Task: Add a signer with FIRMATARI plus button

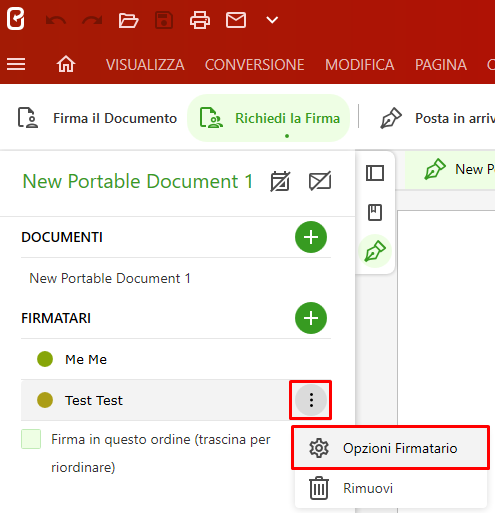Action: click(x=311, y=318)
